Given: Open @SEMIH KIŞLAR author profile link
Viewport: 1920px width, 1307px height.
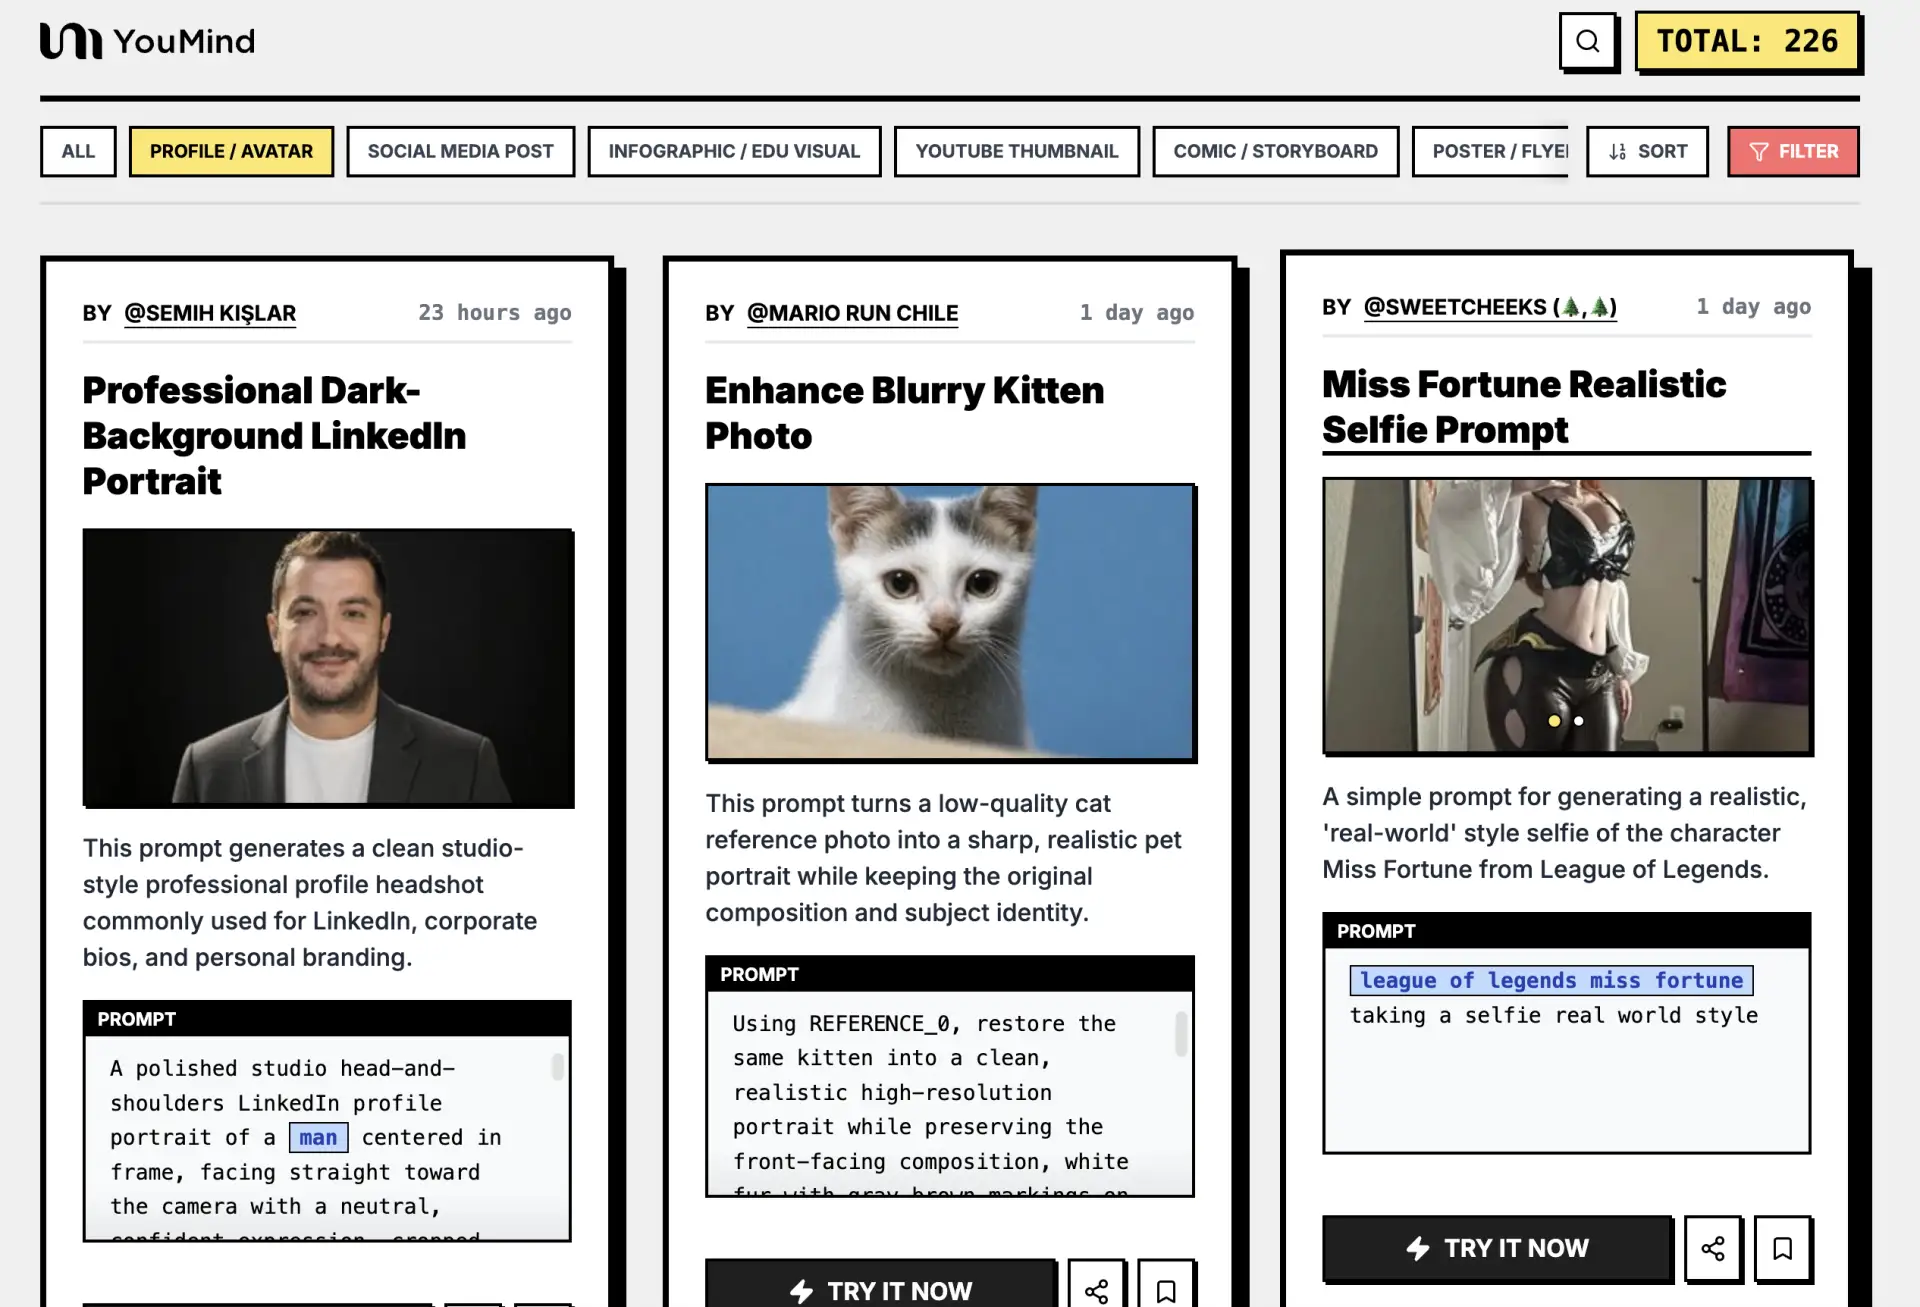Looking at the screenshot, I should coord(210,313).
